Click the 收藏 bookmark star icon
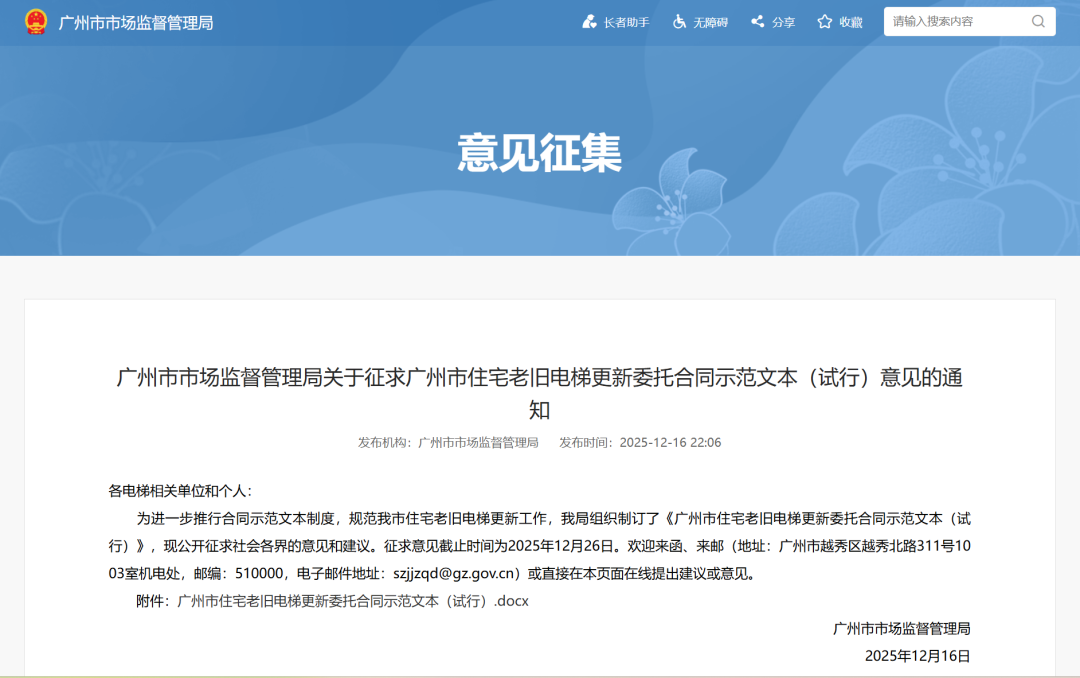The image size is (1080, 678). [824, 20]
